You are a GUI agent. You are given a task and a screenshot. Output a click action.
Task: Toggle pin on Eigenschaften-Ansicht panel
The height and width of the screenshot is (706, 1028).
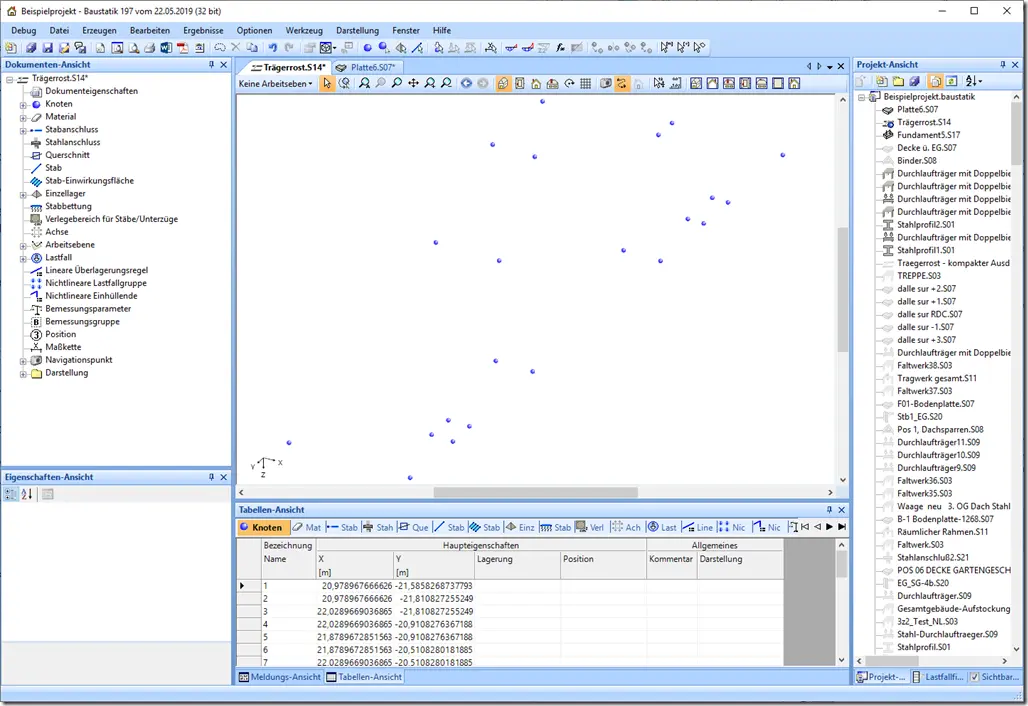coord(211,477)
